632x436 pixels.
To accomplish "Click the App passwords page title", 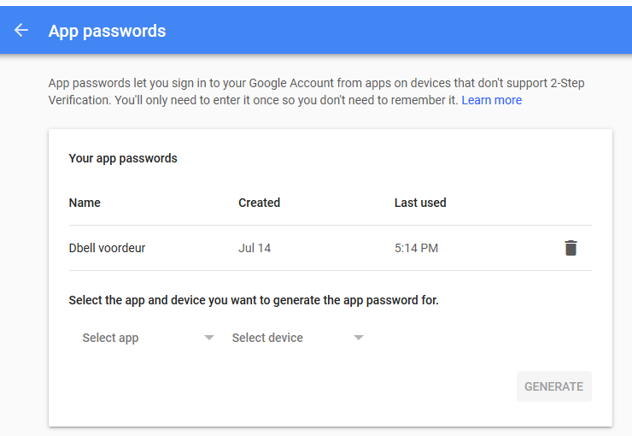I will (107, 31).
